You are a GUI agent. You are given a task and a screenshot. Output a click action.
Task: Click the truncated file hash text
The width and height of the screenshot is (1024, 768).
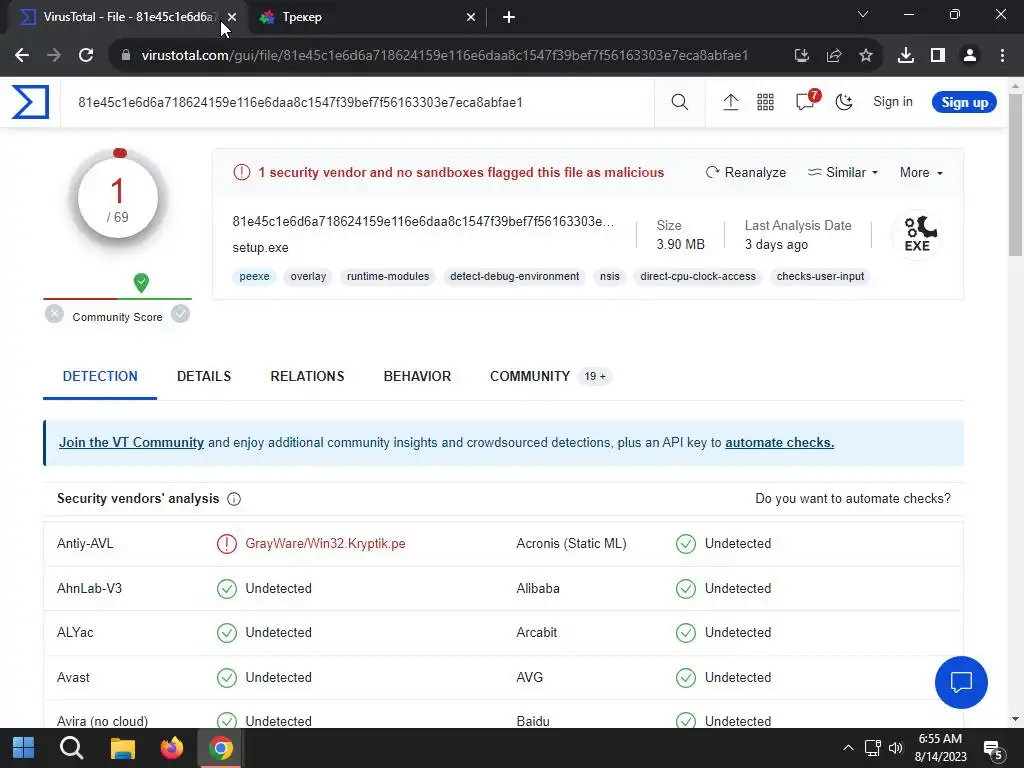pos(423,221)
